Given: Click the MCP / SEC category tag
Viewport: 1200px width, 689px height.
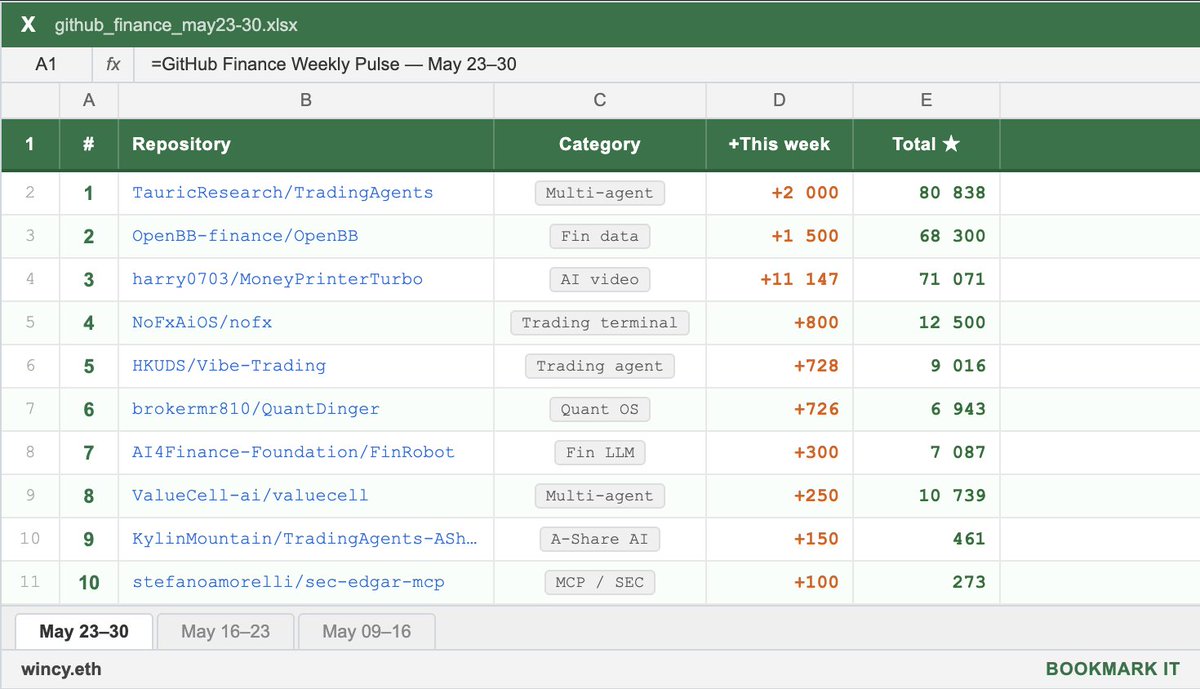Looking at the screenshot, I should (x=600, y=581).
